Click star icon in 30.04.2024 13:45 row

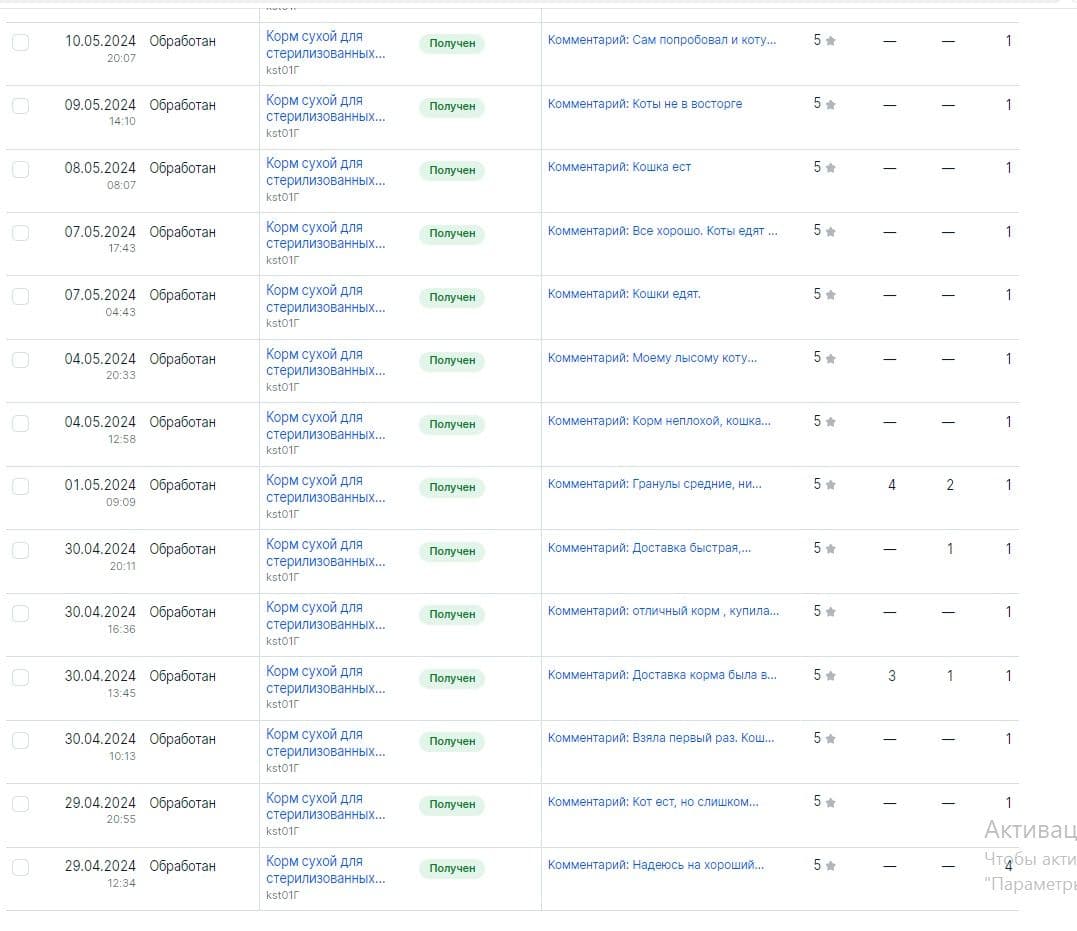pyautogui.click(x=830, y=676)
